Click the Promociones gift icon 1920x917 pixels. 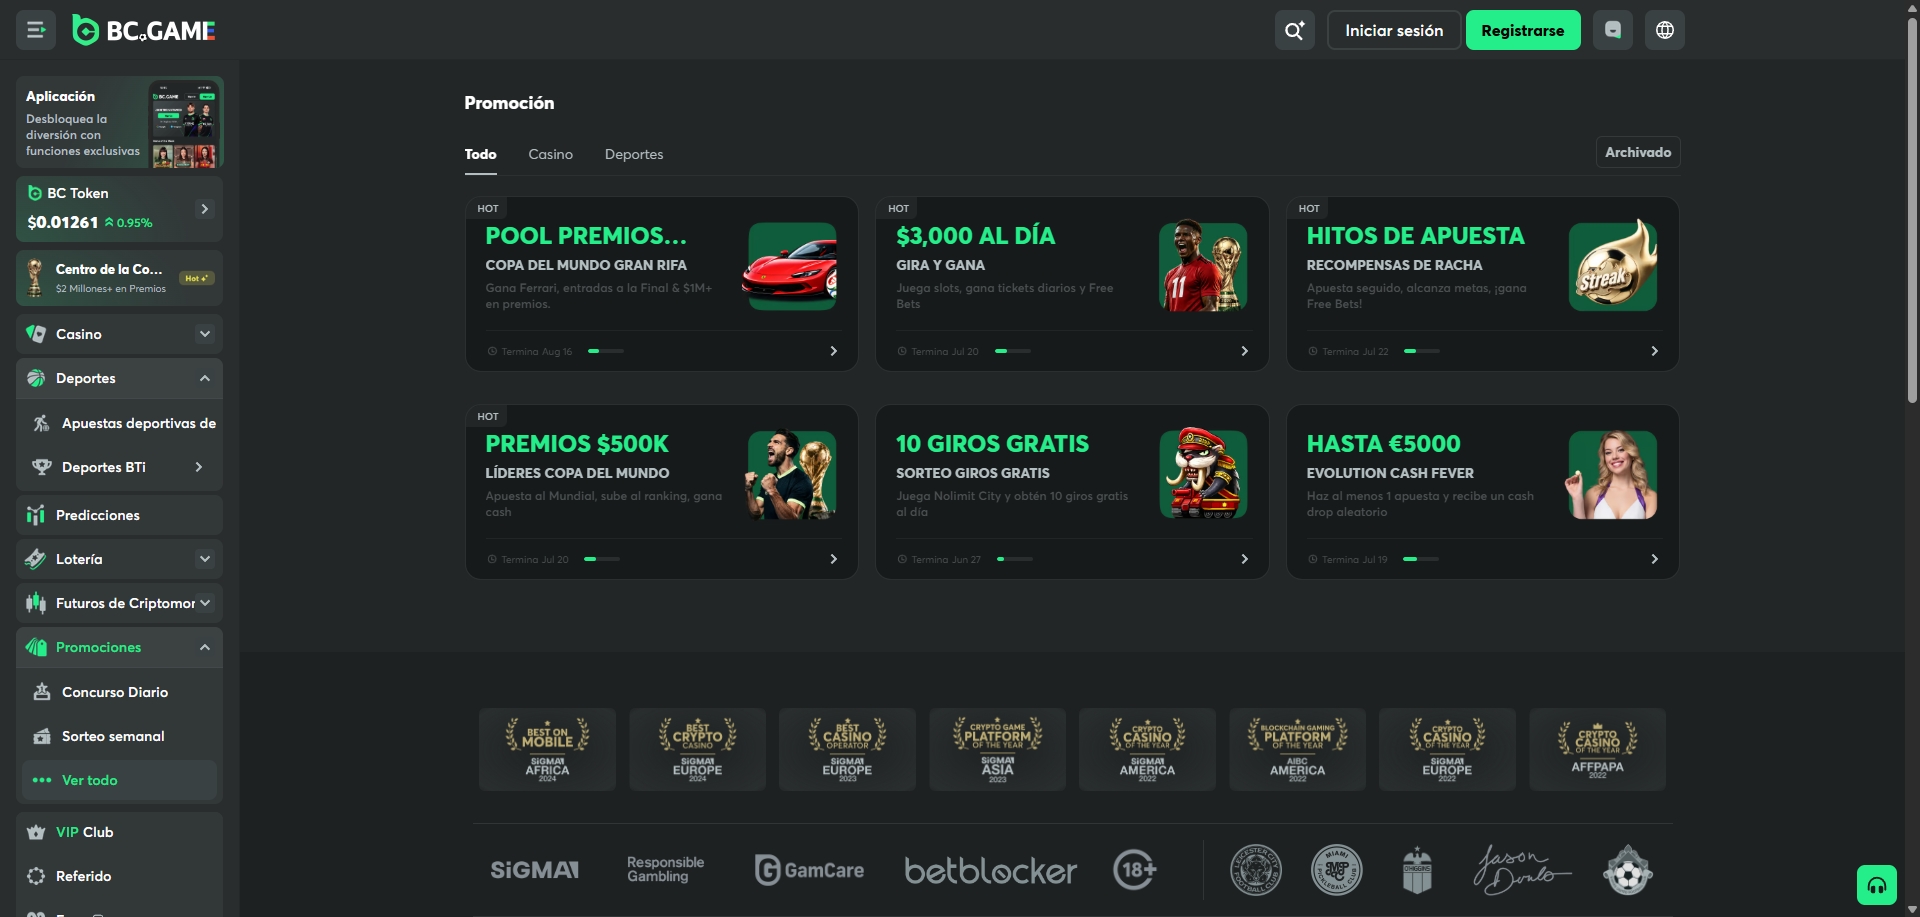(36, 647)
